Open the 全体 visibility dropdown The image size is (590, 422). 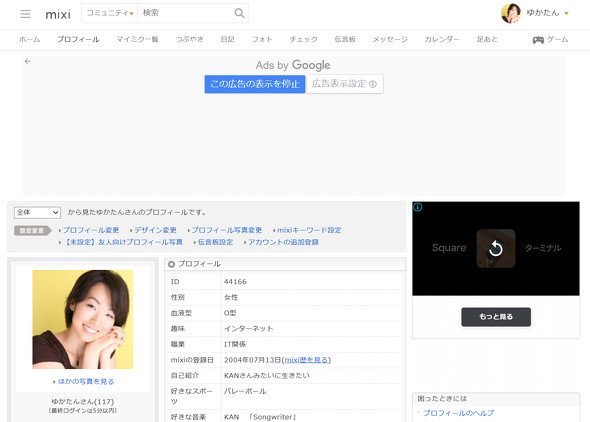(37, 213)
